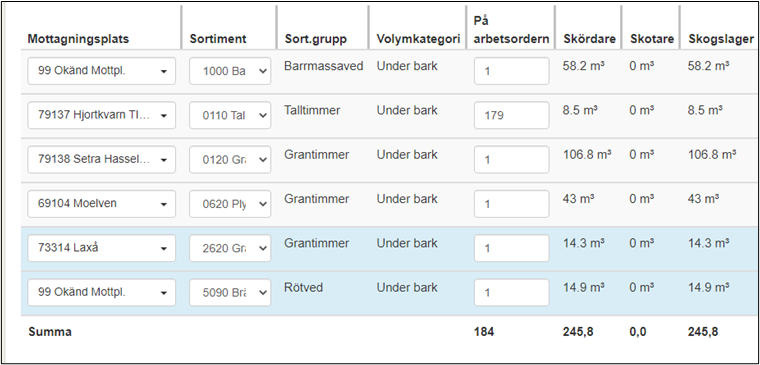This screenshot has height=365, width=760.
Task: Open the 73314 Laxå dropdown
Action: [101, 248]
